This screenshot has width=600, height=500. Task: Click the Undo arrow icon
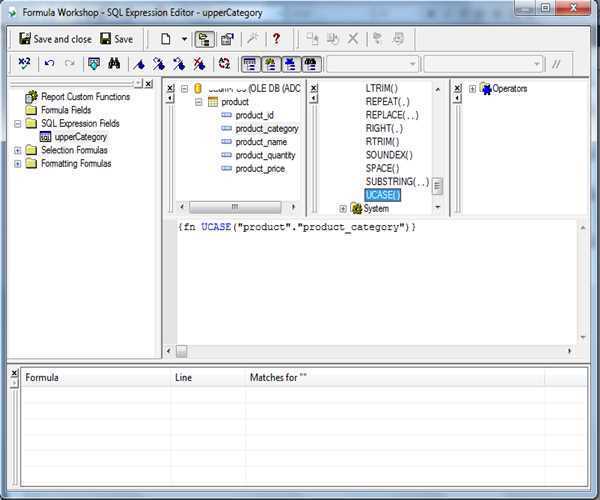click(x=49, y=64)
